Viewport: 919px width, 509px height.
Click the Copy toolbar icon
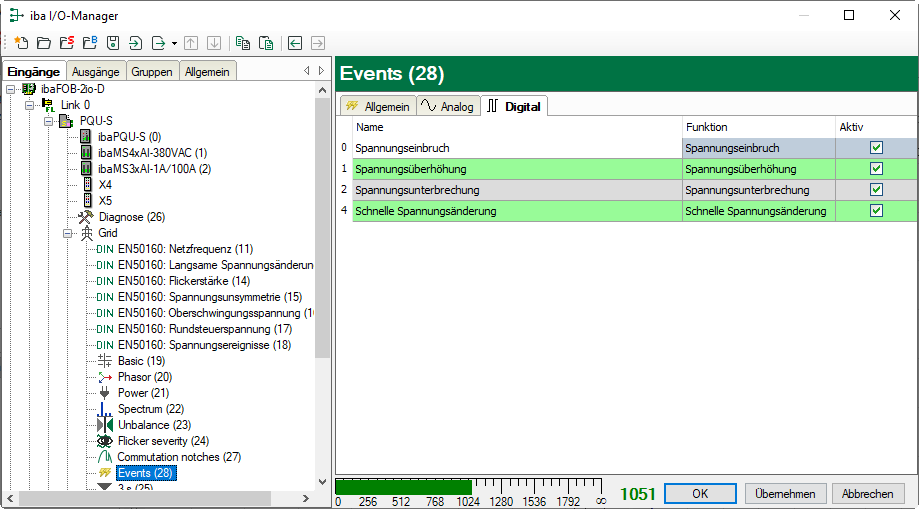coord(243,43)
